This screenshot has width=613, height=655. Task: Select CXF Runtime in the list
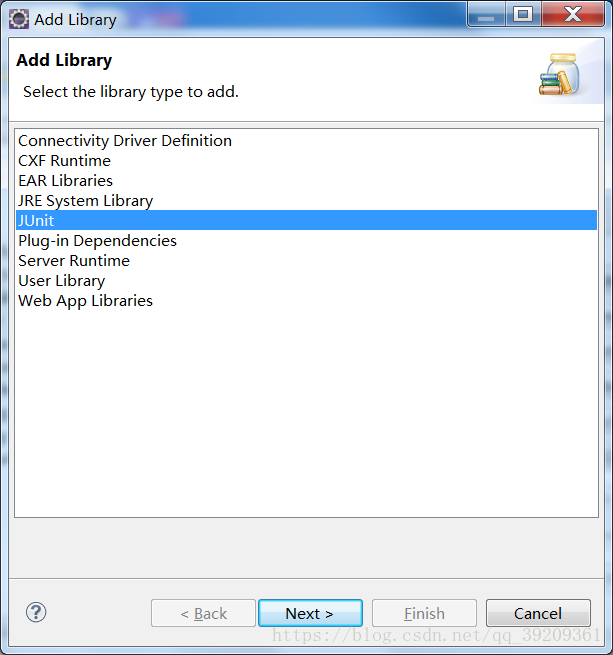point(306,161)
